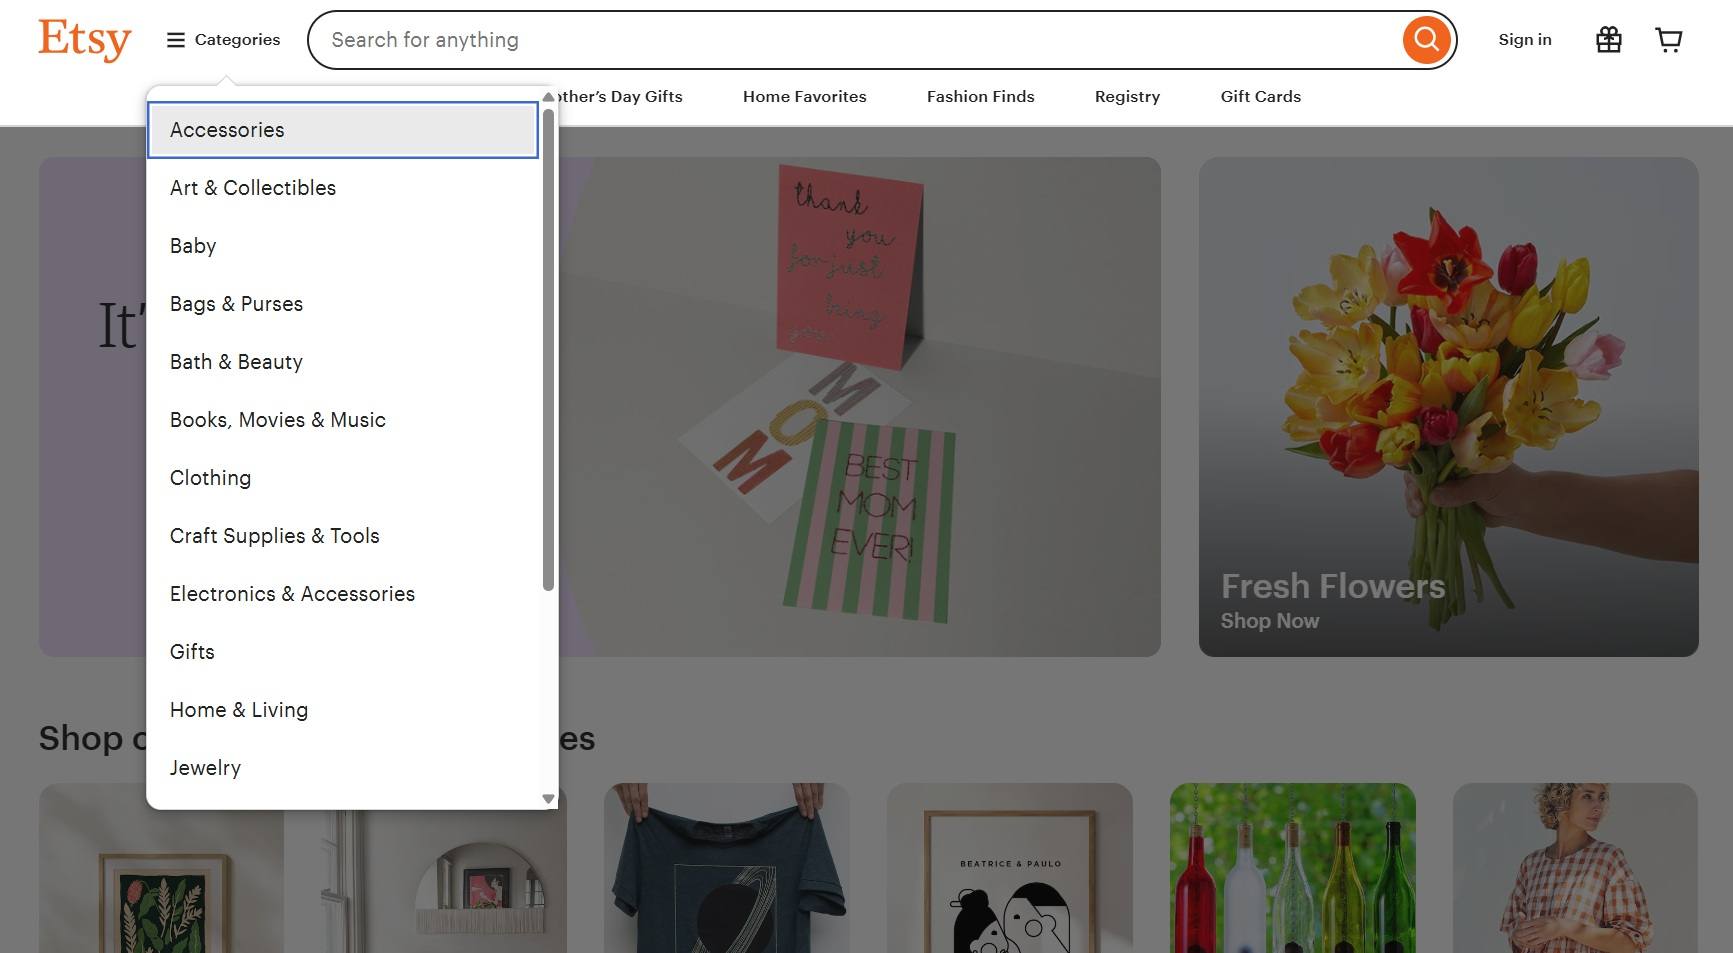The width and height of the screenshot is (1733, 953).
Task: Select Craft Supplies & Tools category
Action: coord(343,536)
